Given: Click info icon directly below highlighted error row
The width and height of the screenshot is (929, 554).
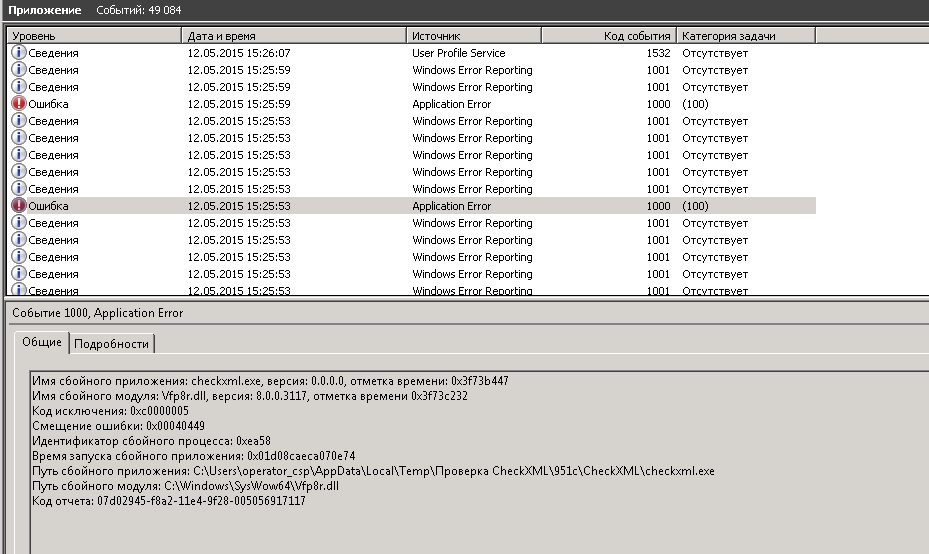Looking at the screenshot, I should point(18,223).
